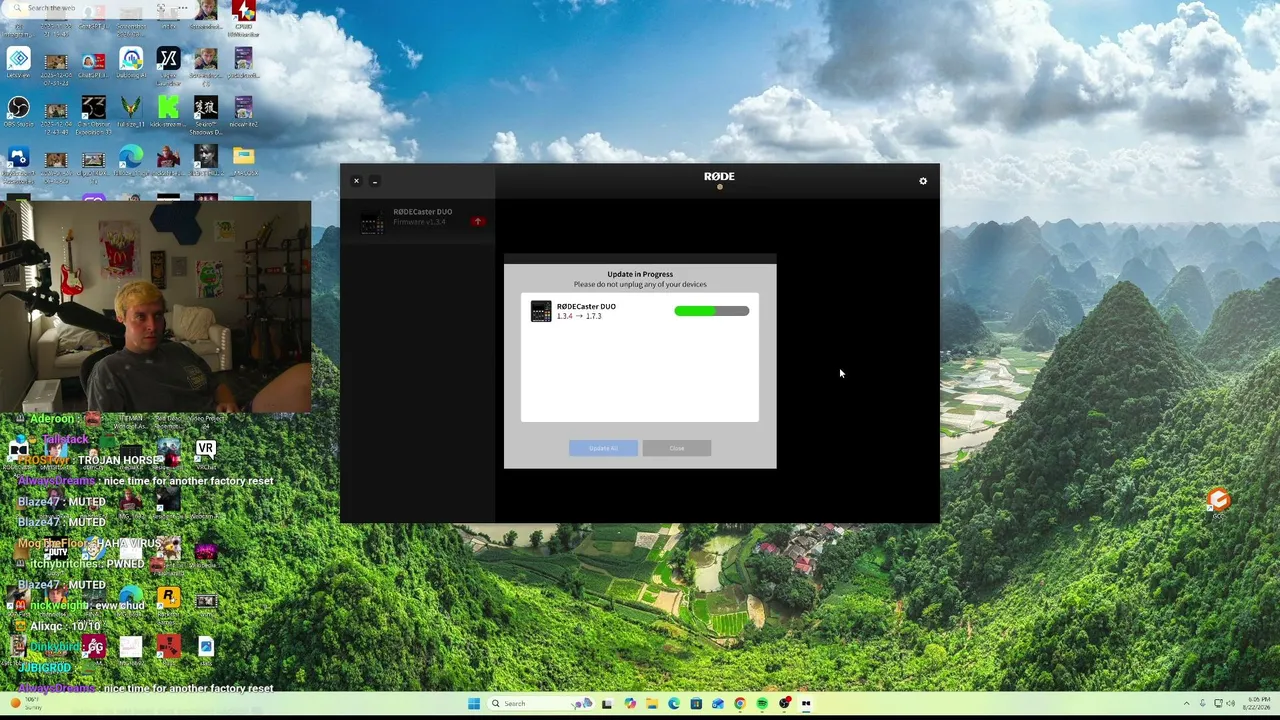The height and width of the screenshot is (720, 1280).
Task: Minimize the RØDE app window
Action: 375,181
